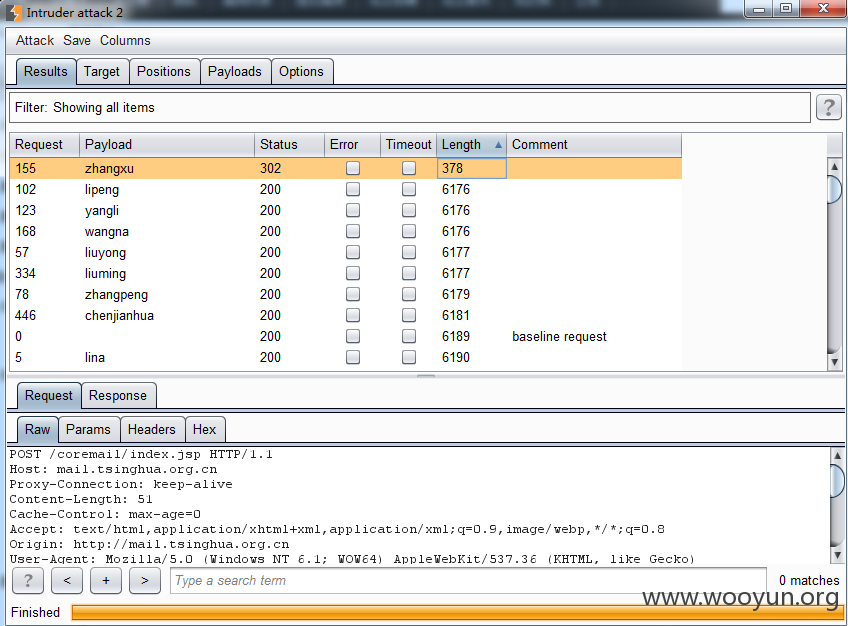Click the Finished attack progress bar

click(457, 612)
